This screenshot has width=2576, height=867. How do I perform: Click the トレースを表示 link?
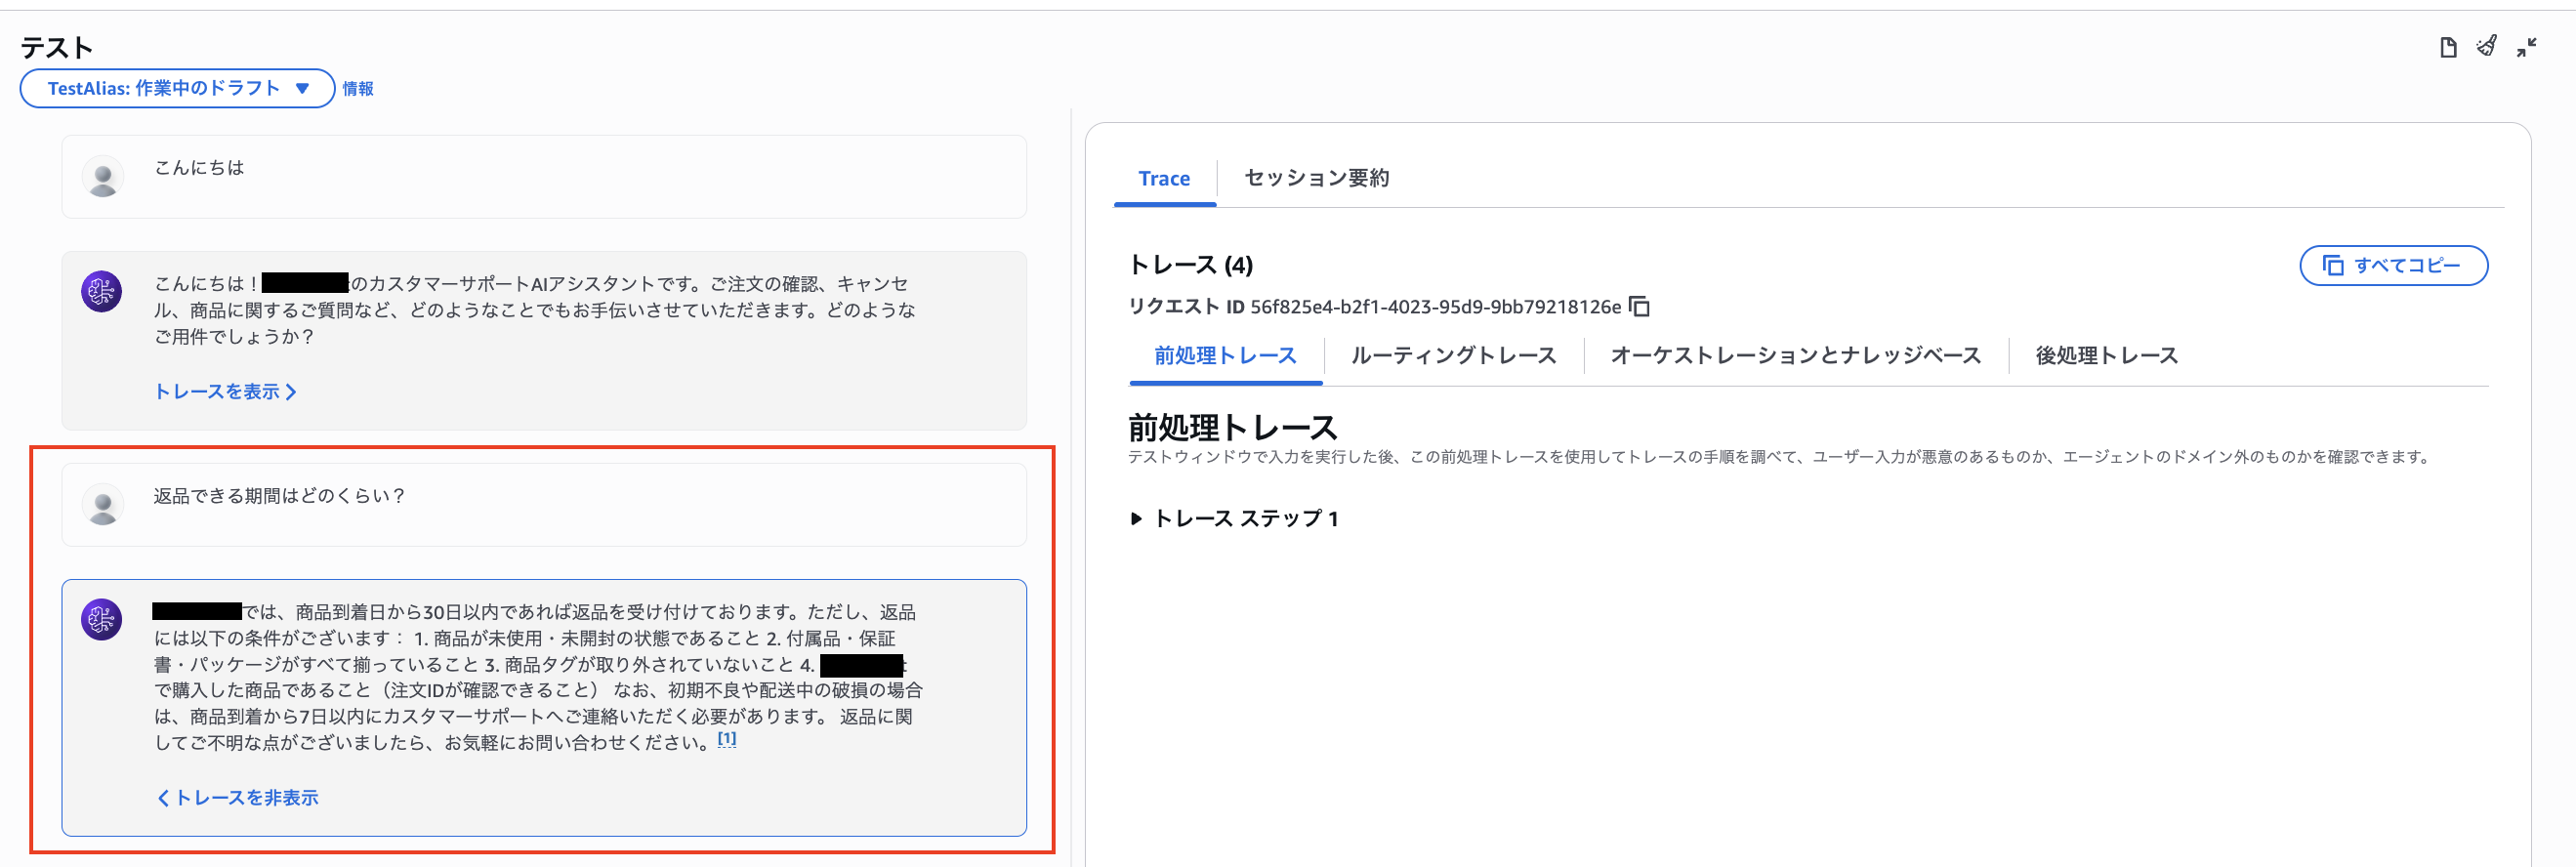pyautogui.click(x=225, y=391)
